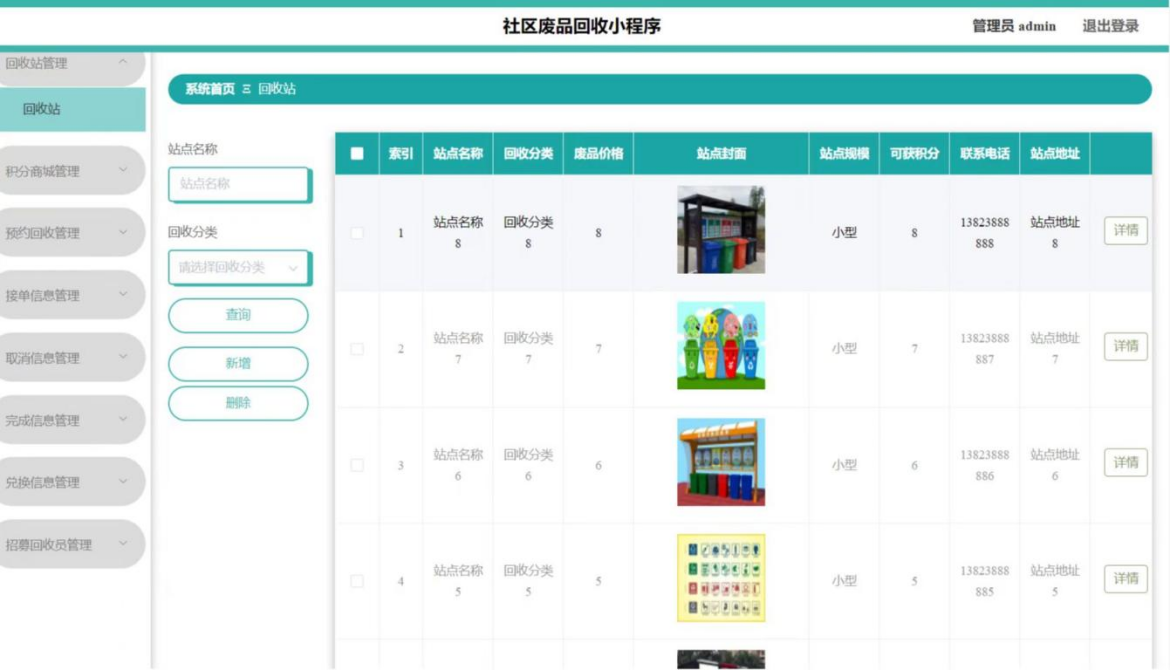The width and height of the screenshot is (1171, 671).
Task: Click the 社区废品回收小程序 page title
Action: 582,26
